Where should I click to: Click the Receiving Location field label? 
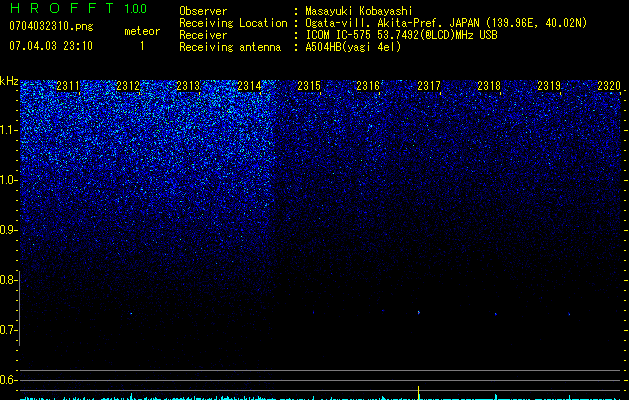coord(233,23)
